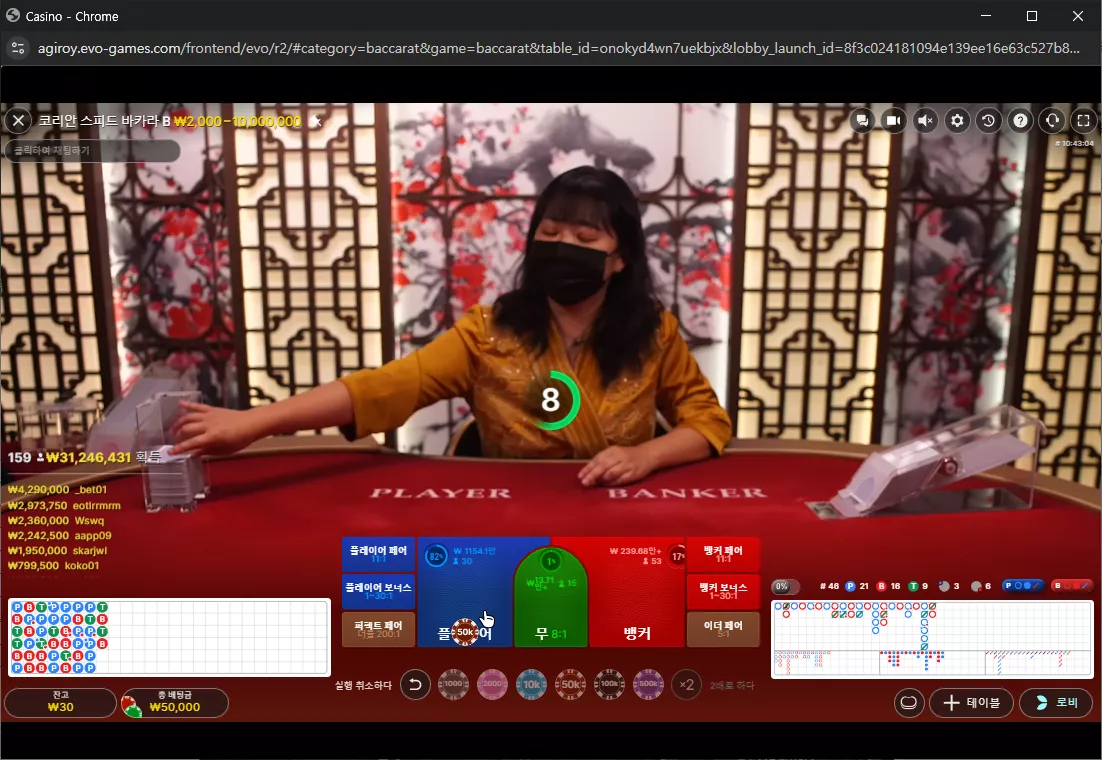The height and width of the screenshot is (760, 1102).
Task: Click winner entry ₩2,973,750 eotlrrmrm
Action: pos(64,505)
